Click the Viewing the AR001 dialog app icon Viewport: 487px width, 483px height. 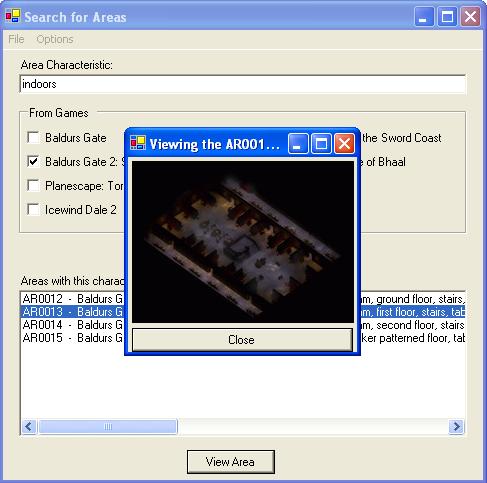coord(138,143)
